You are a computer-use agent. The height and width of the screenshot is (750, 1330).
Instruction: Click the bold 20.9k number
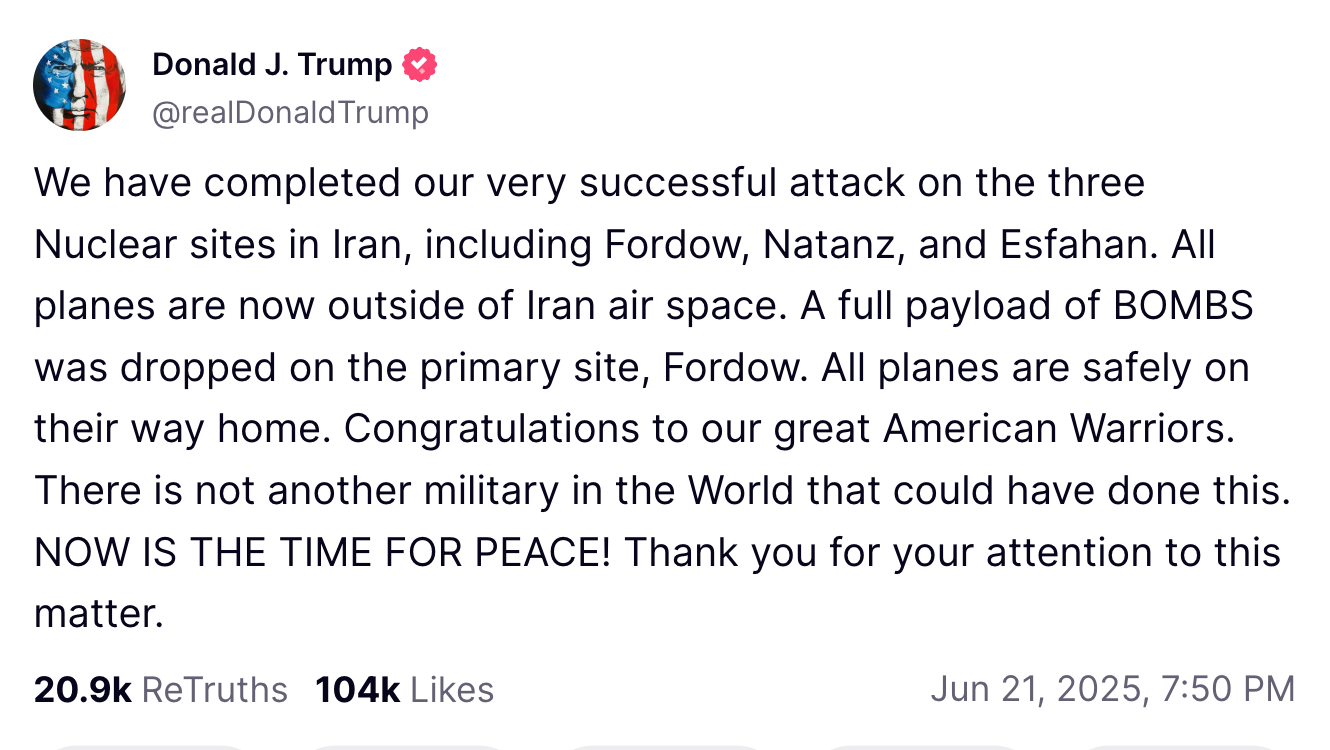click(x=83, y=690)
